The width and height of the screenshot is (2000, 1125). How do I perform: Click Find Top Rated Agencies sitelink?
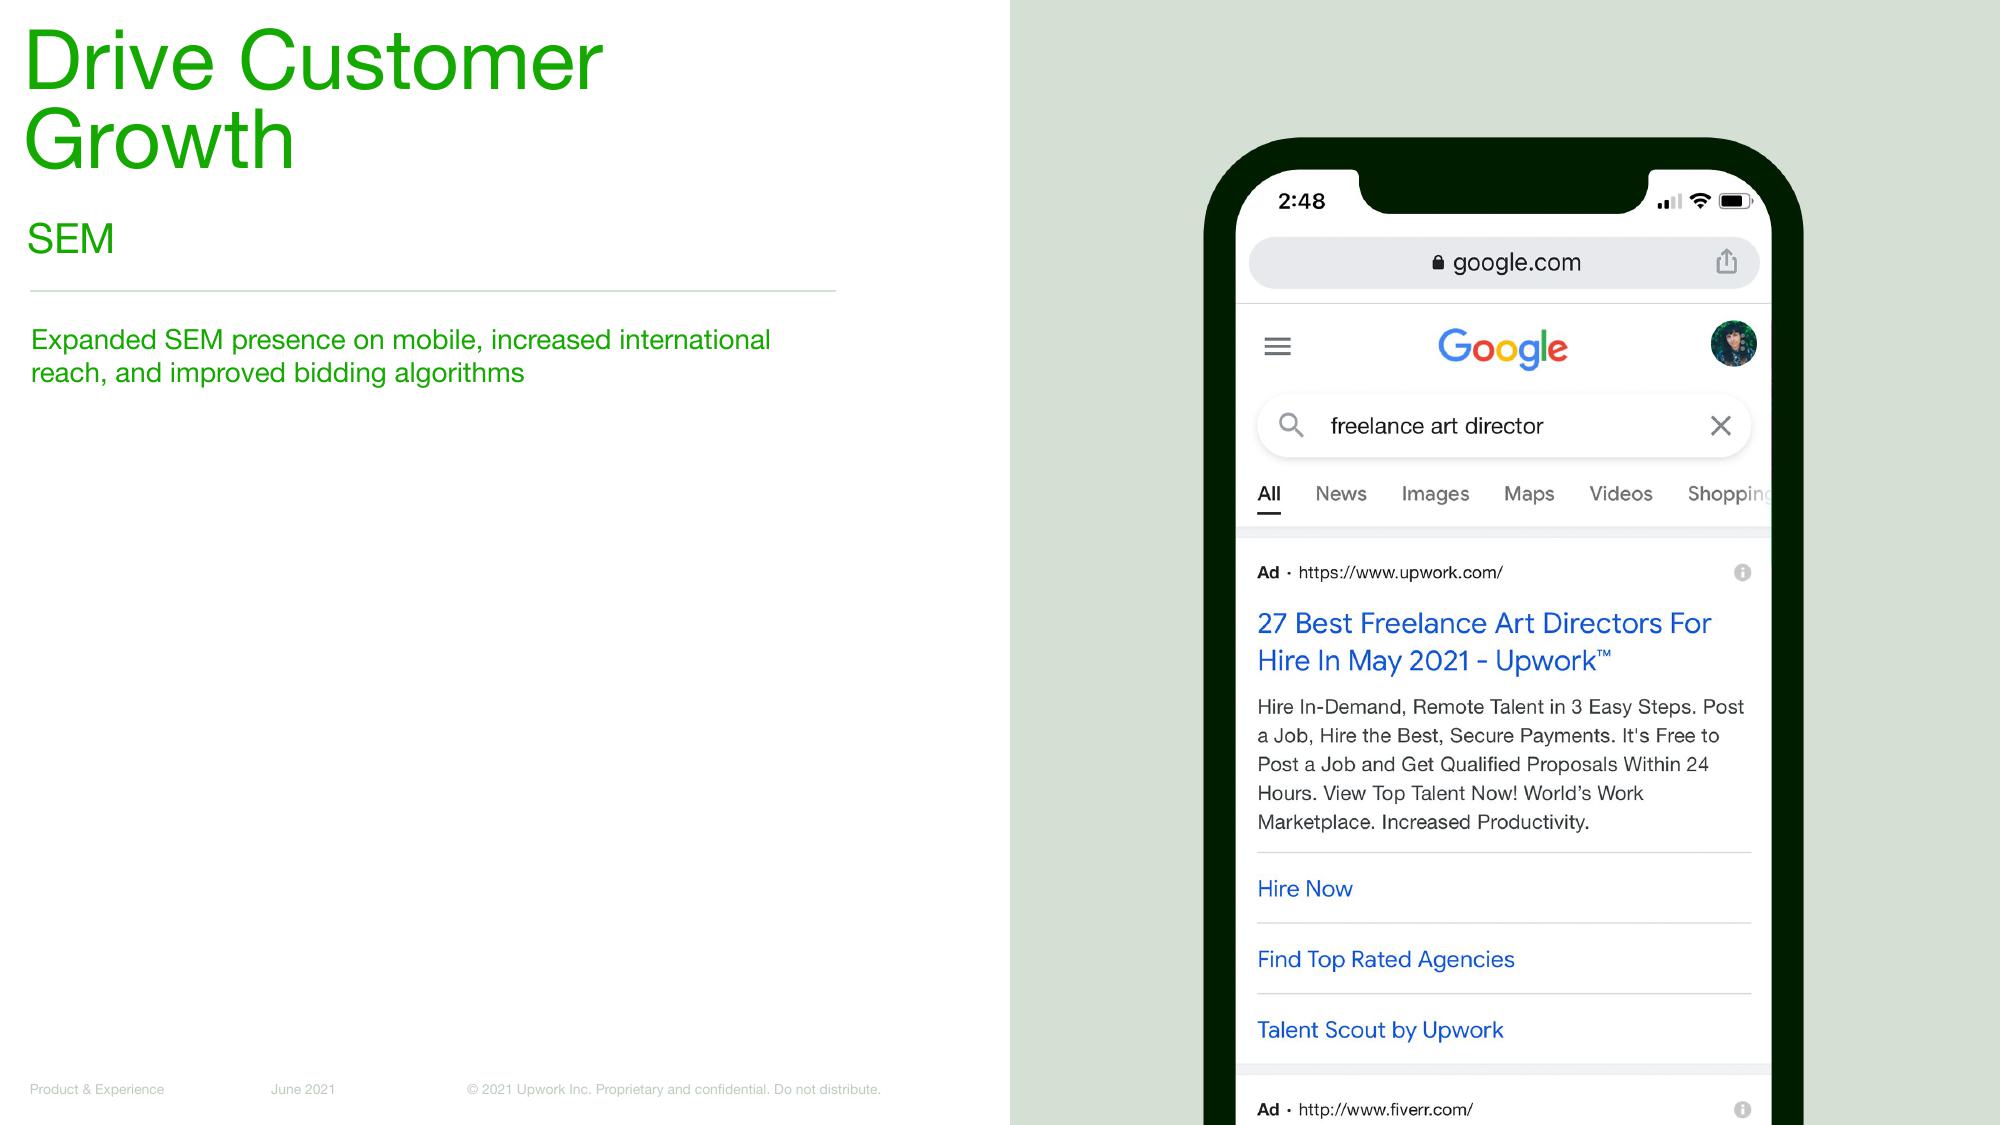1386,957
